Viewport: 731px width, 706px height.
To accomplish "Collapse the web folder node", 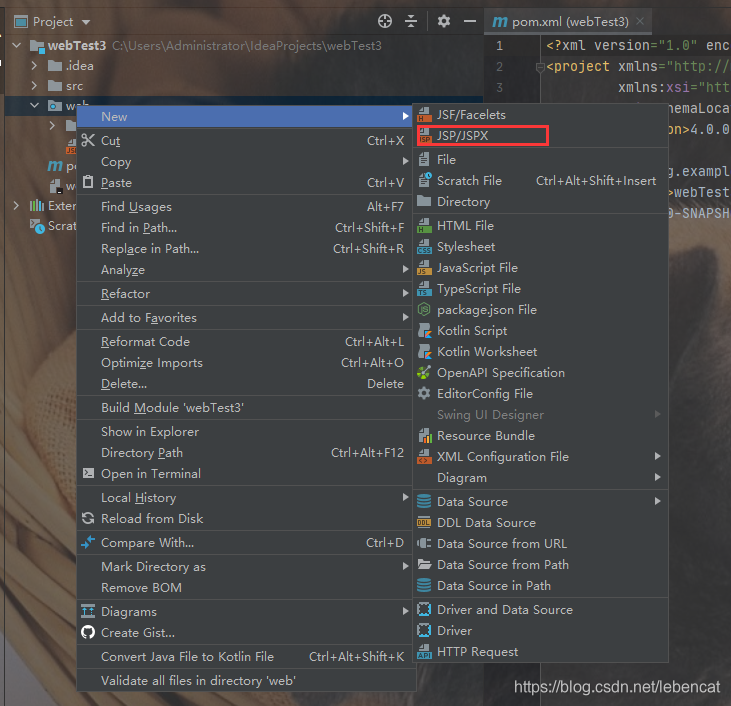I will (34, 105).
